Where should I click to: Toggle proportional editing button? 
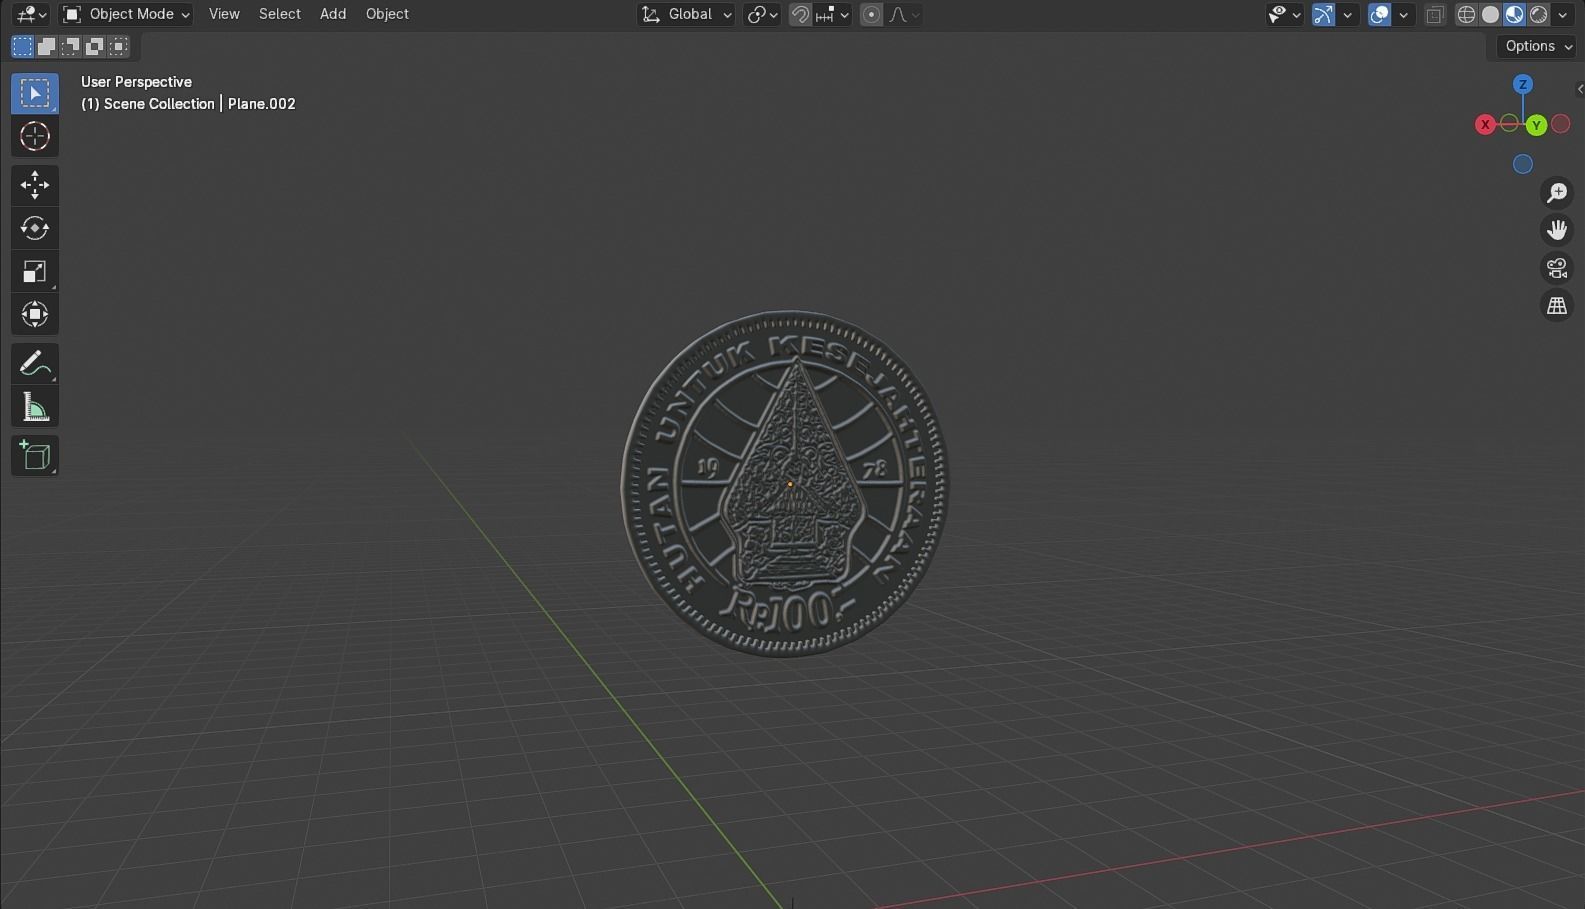tap(872, 14)
